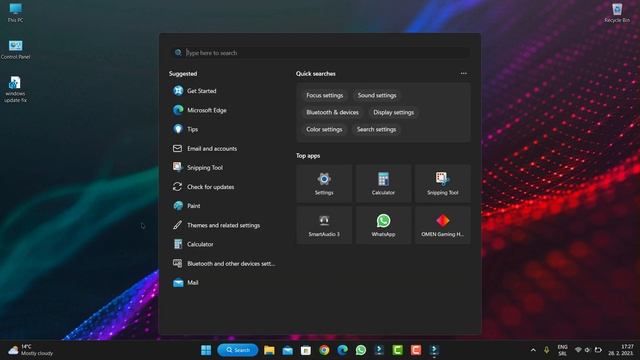Click the Display settings quick search
Viewport: 640px width, 360px height.
[393, 112]
